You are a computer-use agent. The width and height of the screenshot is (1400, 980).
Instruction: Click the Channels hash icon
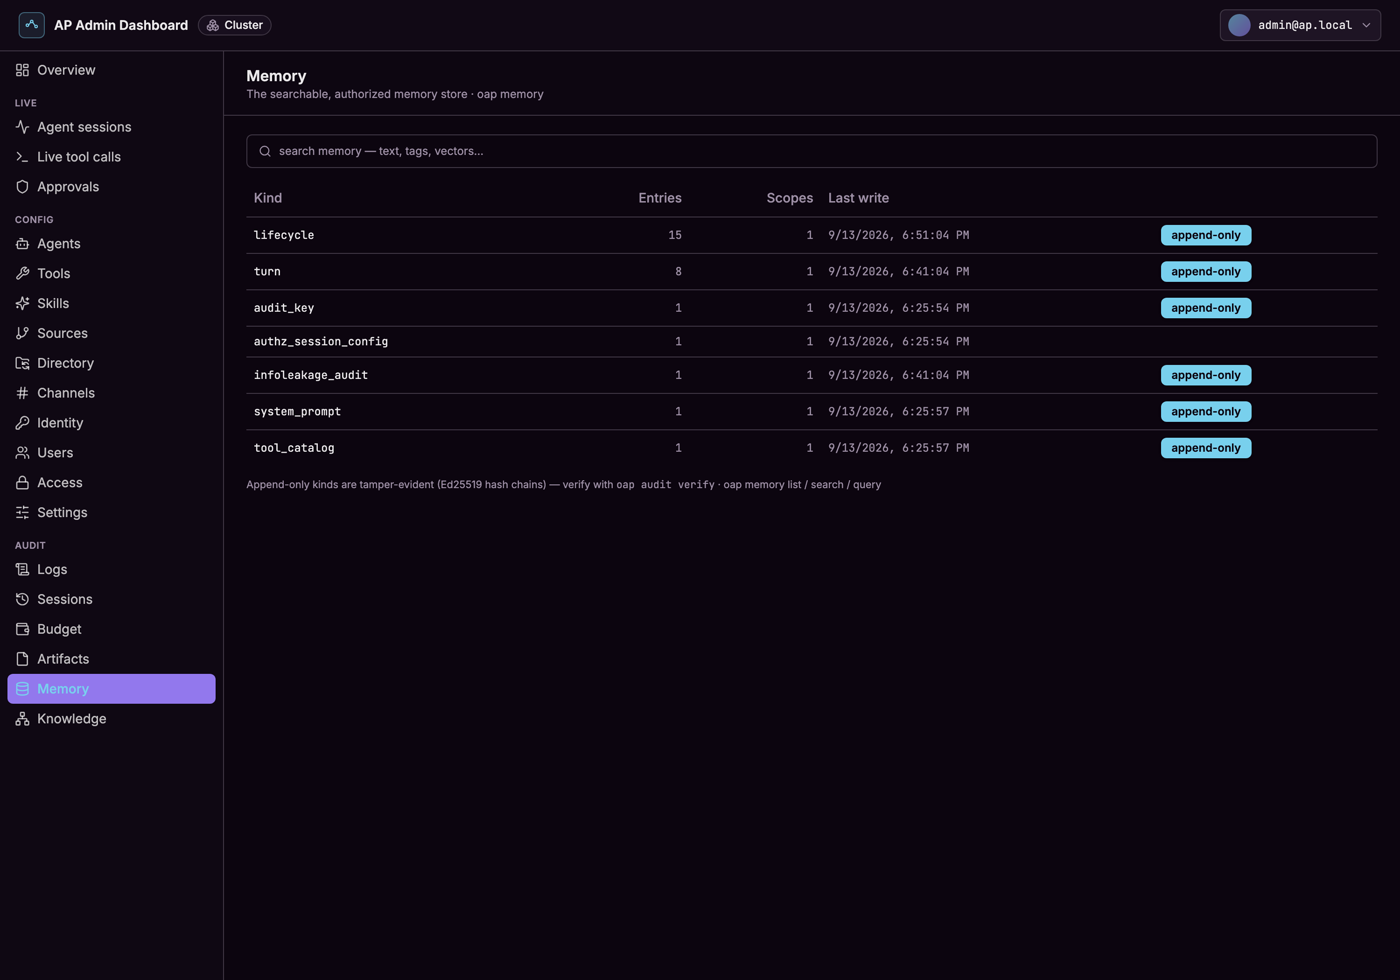(x=22, y=394)
